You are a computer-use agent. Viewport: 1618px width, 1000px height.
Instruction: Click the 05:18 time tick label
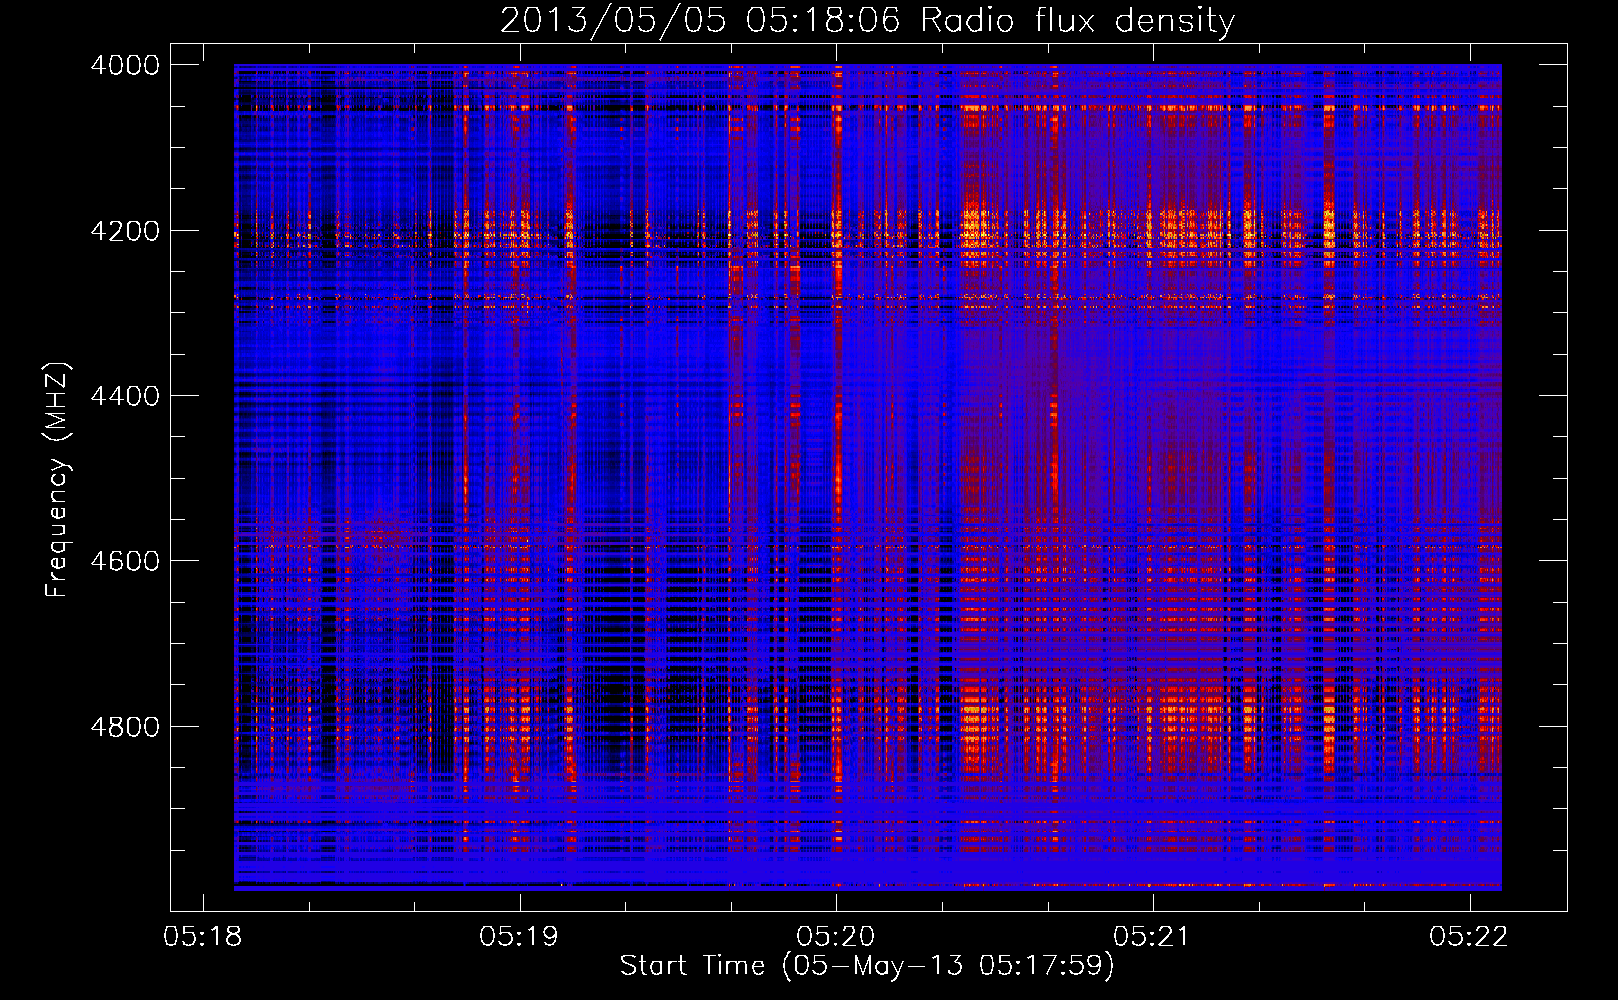click(x=203, y=937)
